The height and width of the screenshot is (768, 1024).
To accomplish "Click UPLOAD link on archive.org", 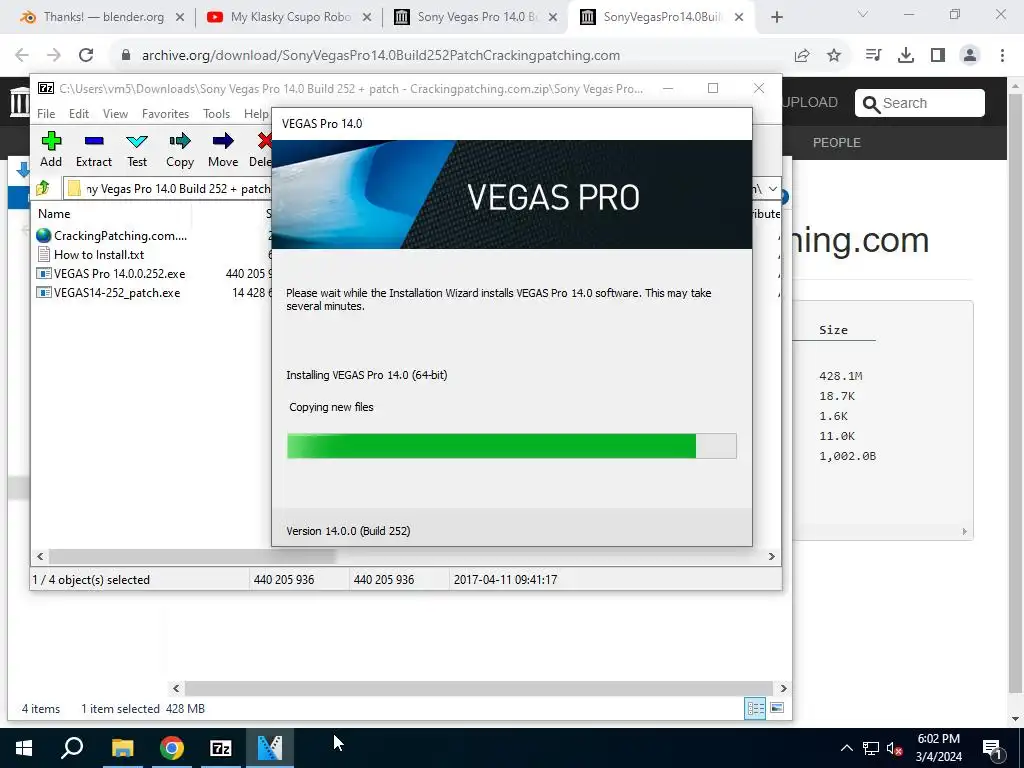I will tap(810, 103).
